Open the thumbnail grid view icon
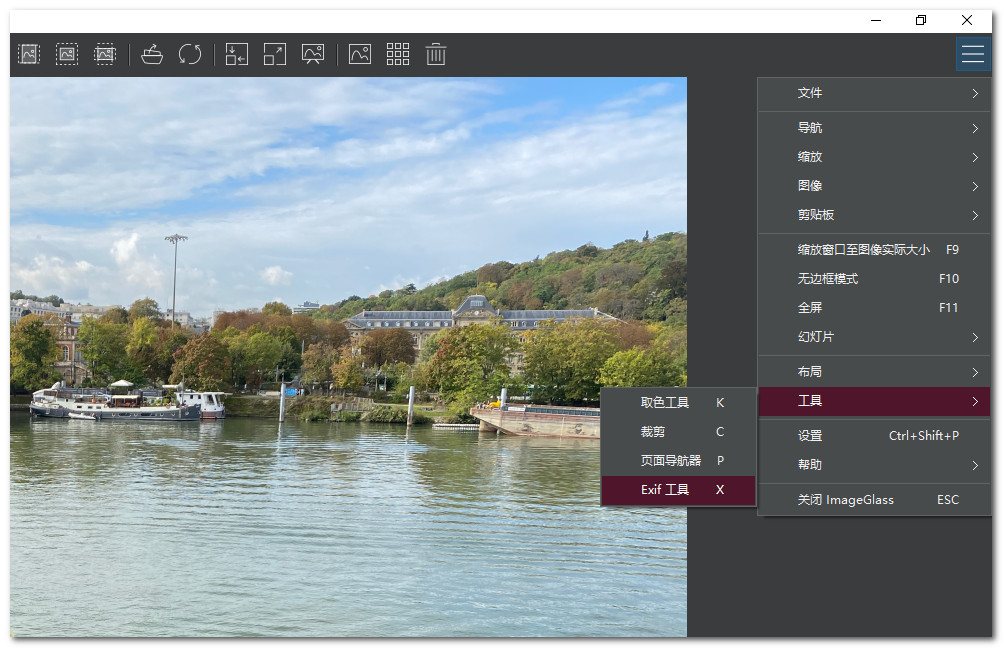The height and width of the screenshot is (648, 1003). coord(398,54)
